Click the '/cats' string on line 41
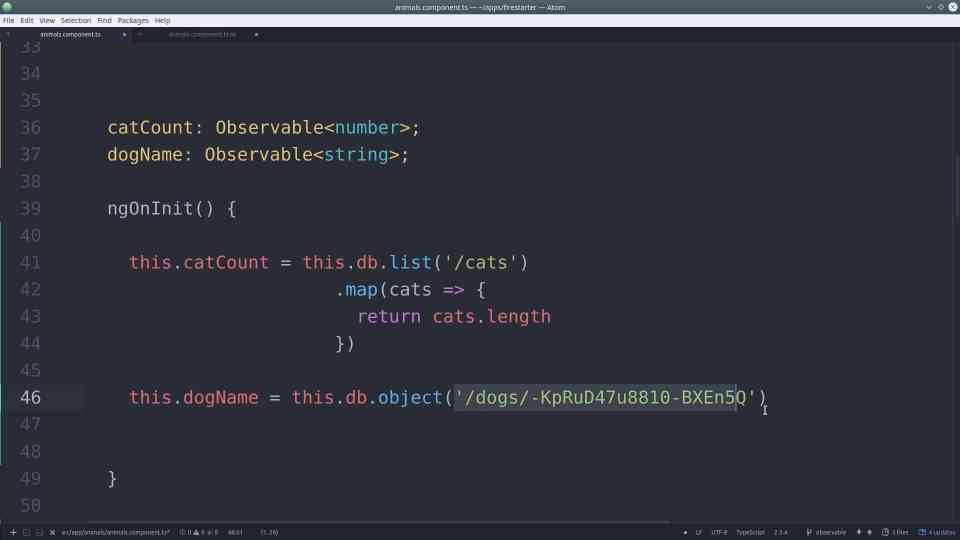 (481, 262)
